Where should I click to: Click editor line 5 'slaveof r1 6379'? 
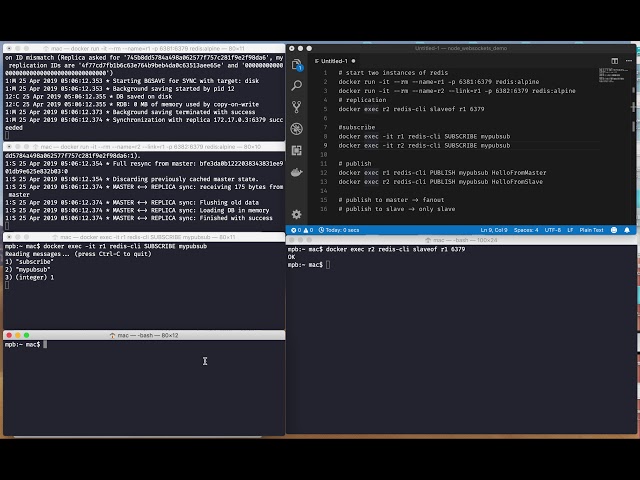(411, 109)
